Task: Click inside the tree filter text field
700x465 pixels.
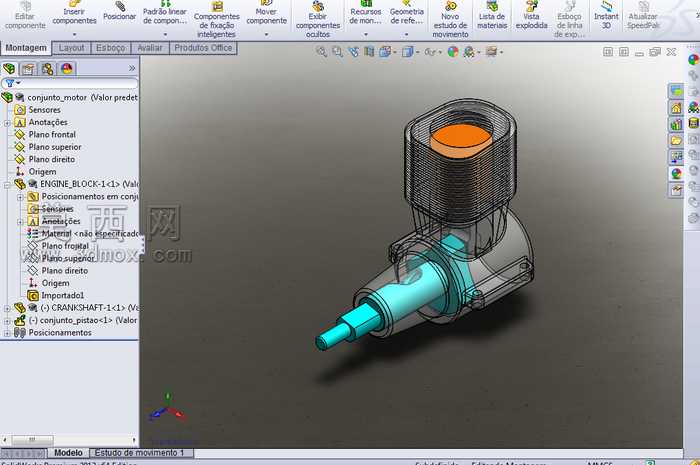Action: pos(79,83)
